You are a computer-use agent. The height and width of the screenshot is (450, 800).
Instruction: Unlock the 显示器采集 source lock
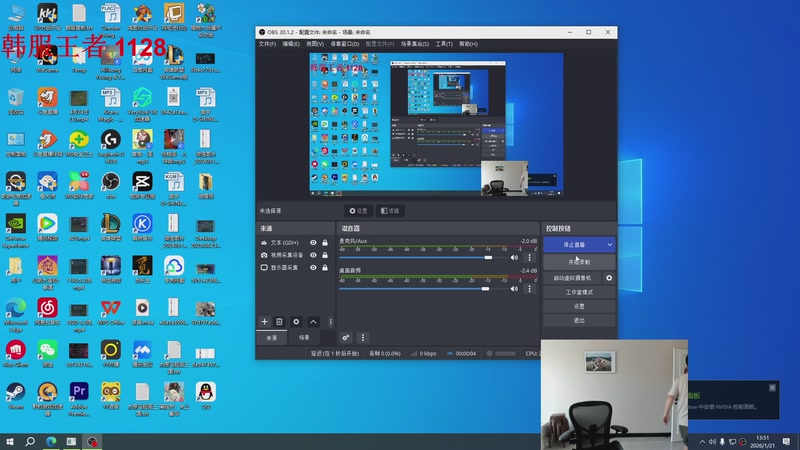(325, 267)
